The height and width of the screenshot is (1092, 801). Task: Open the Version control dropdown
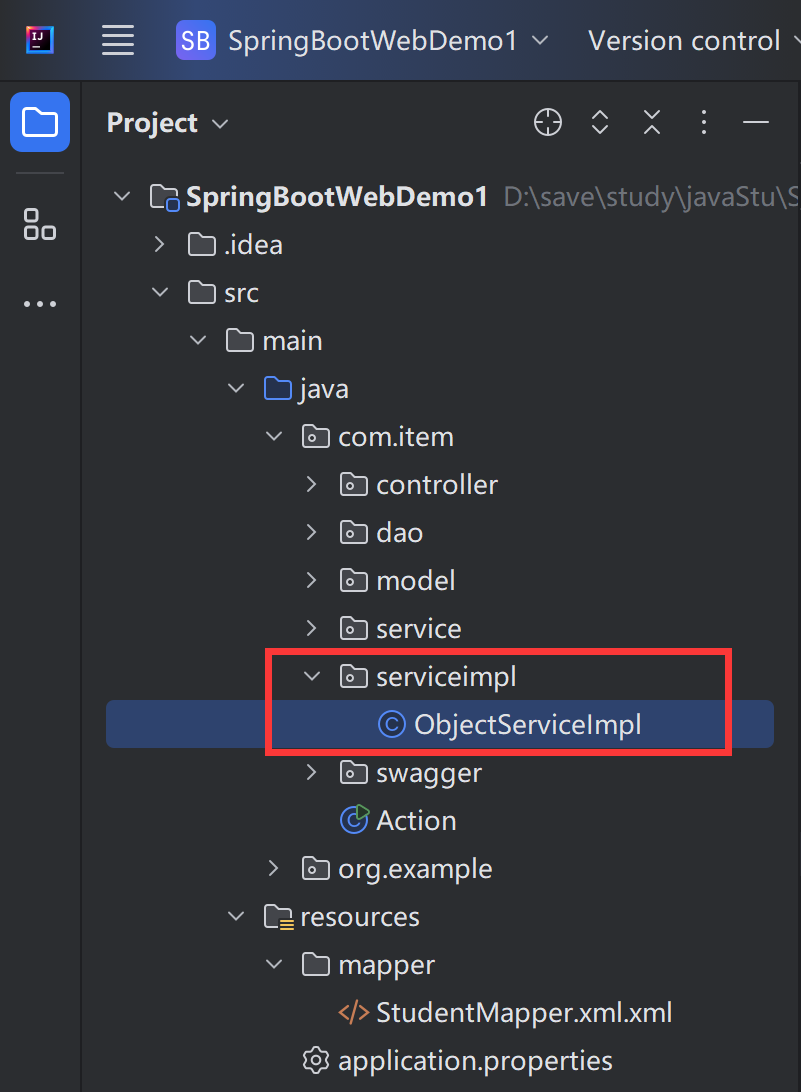tap(692, 41)
